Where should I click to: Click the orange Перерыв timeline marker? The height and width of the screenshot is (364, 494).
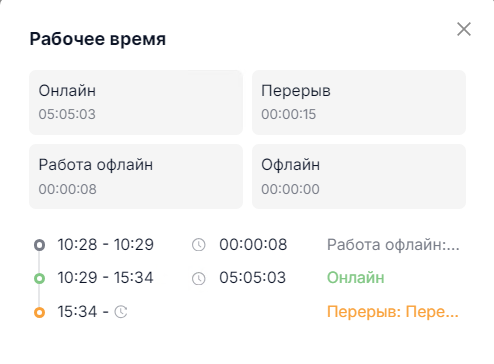click(39, 312)
